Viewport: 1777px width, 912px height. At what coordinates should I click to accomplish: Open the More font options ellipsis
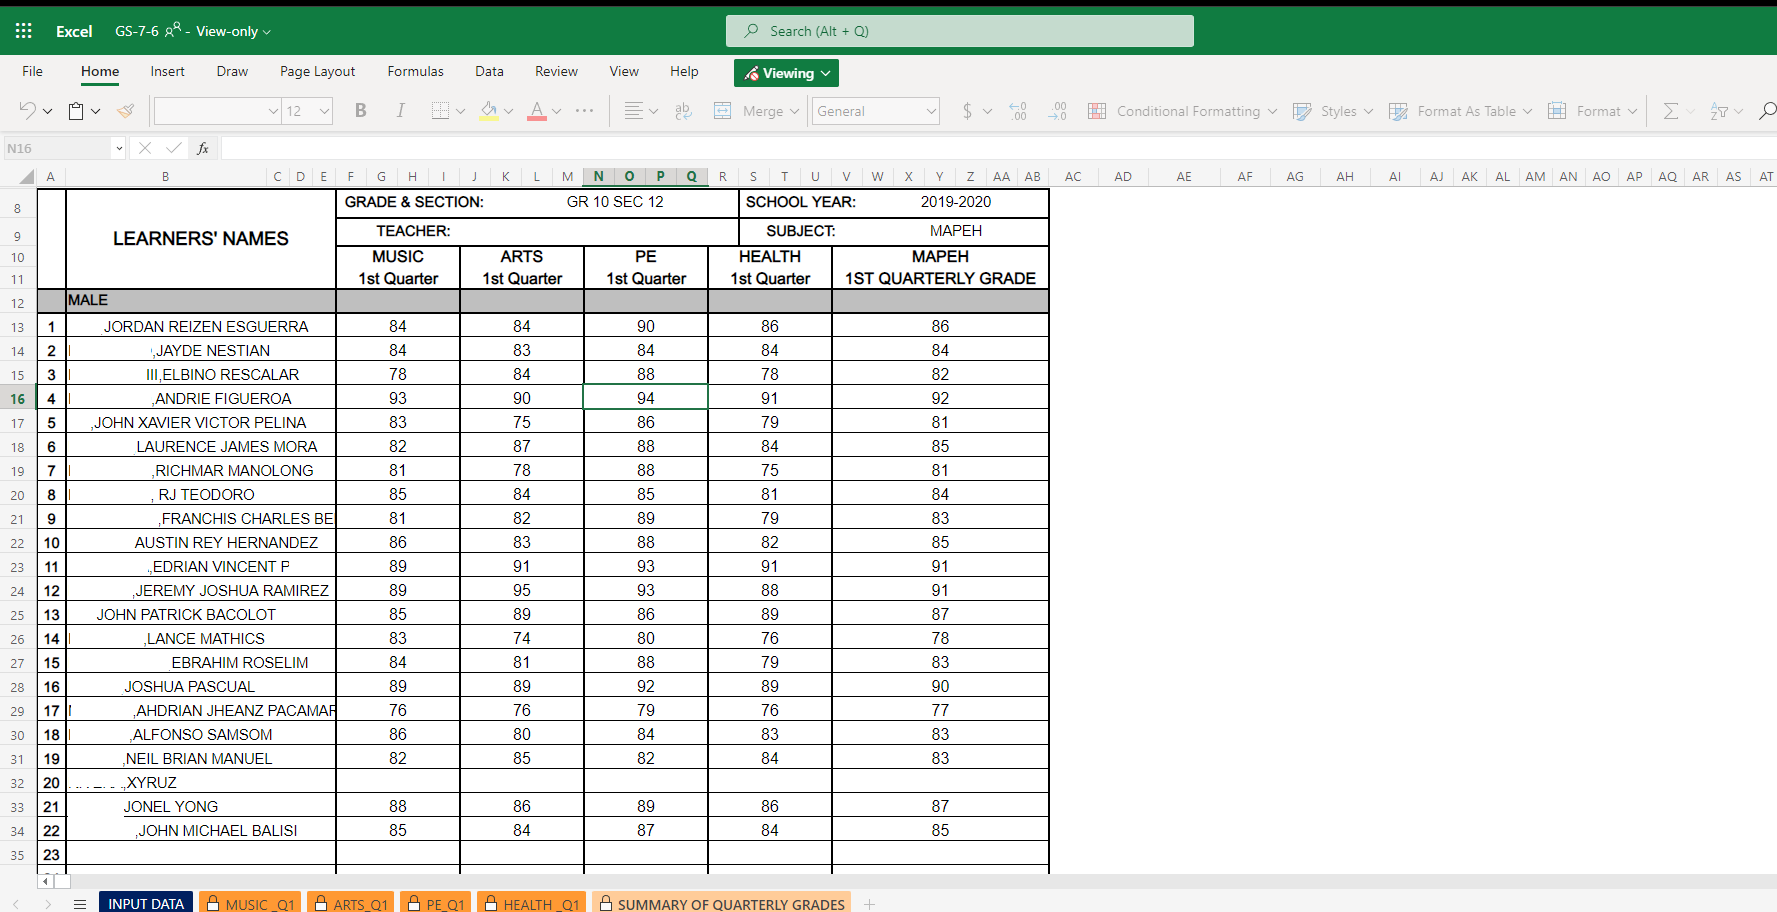[x=585, y=111]
